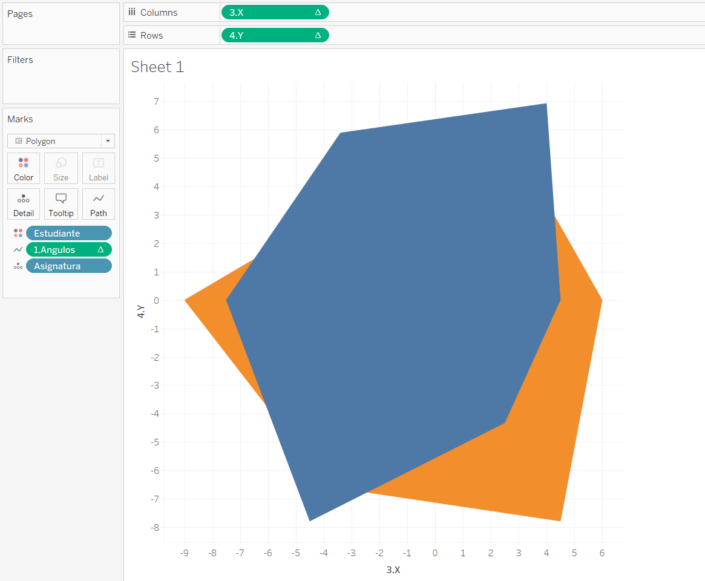Image resolution: width=705 pixels, height=581 pixels.
Task: Open the Polygon mark type dropdown
Action: pos(60,141)
